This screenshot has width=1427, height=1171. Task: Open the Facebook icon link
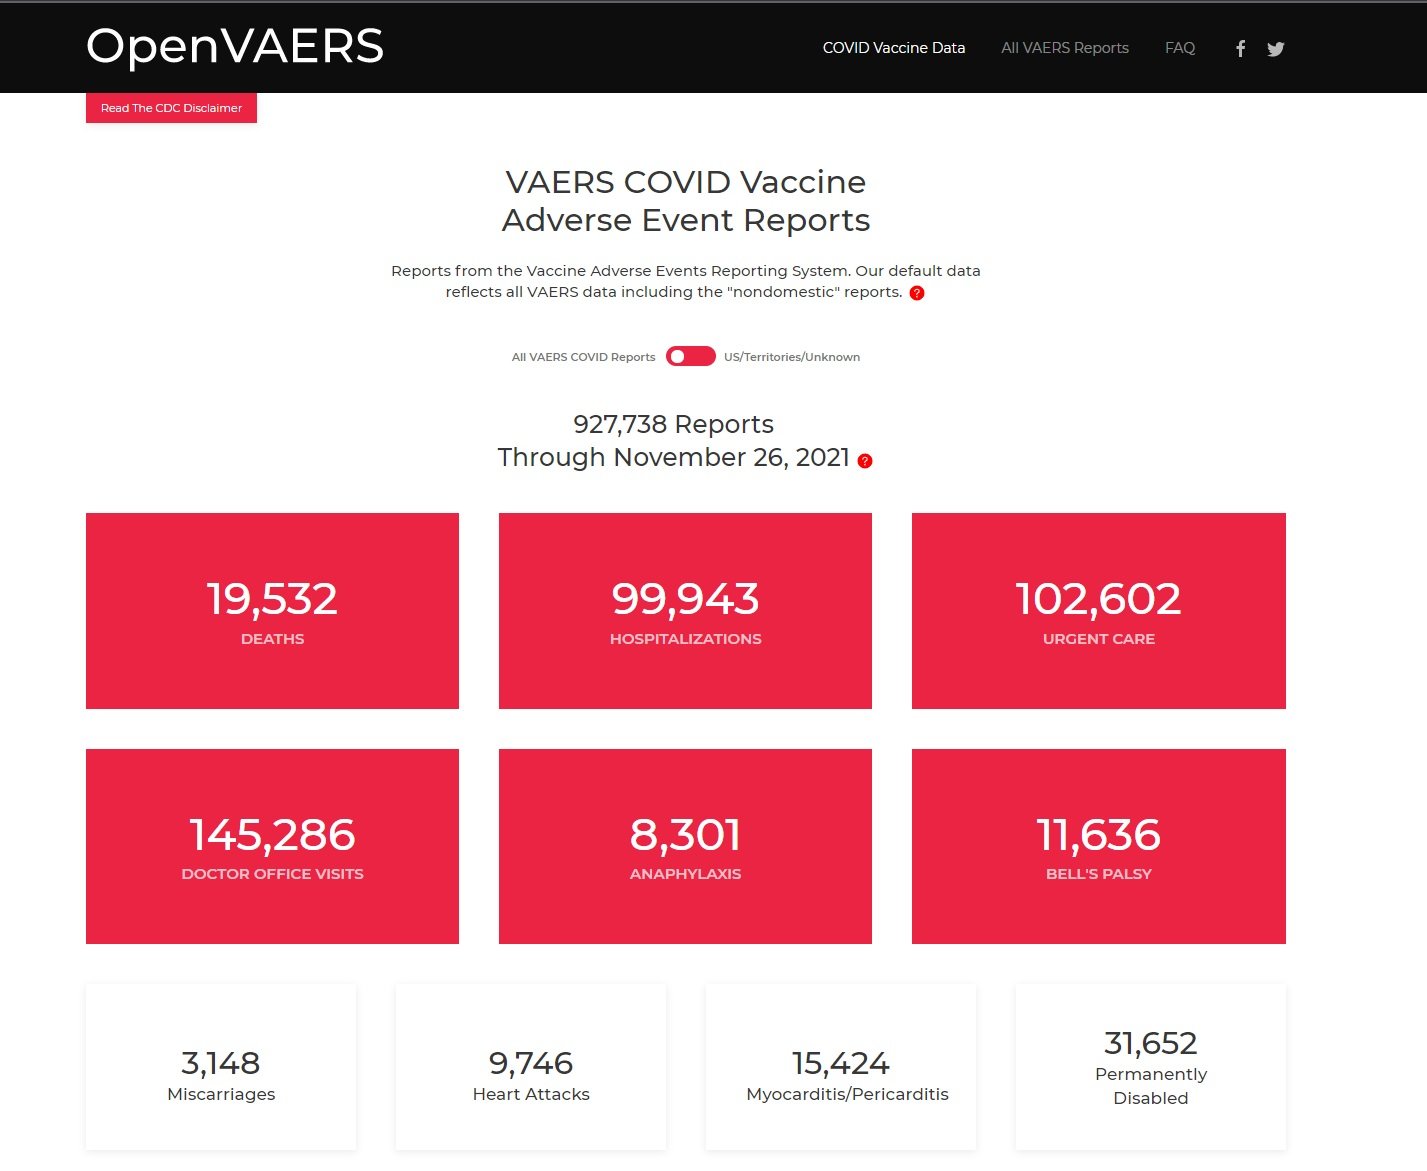(1240, 48)
